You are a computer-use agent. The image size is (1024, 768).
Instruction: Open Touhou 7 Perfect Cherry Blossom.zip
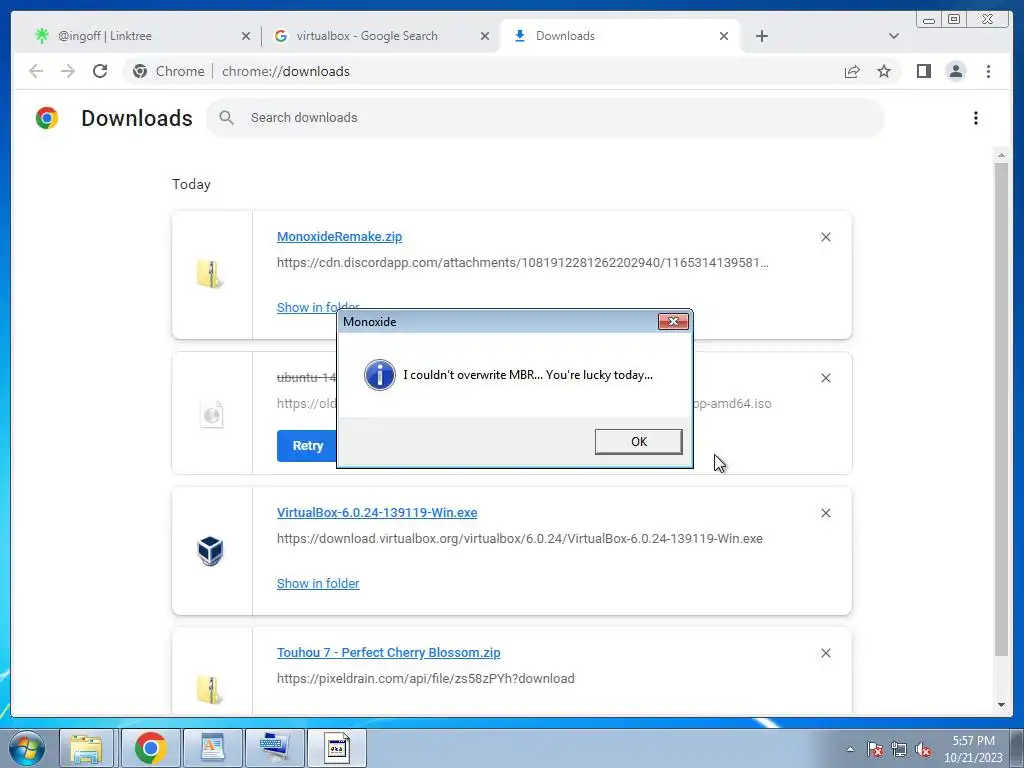pos(389,652)
